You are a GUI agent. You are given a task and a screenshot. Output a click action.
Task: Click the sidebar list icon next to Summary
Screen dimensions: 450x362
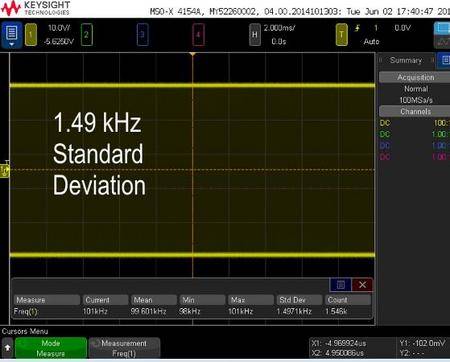coord(445,60)
